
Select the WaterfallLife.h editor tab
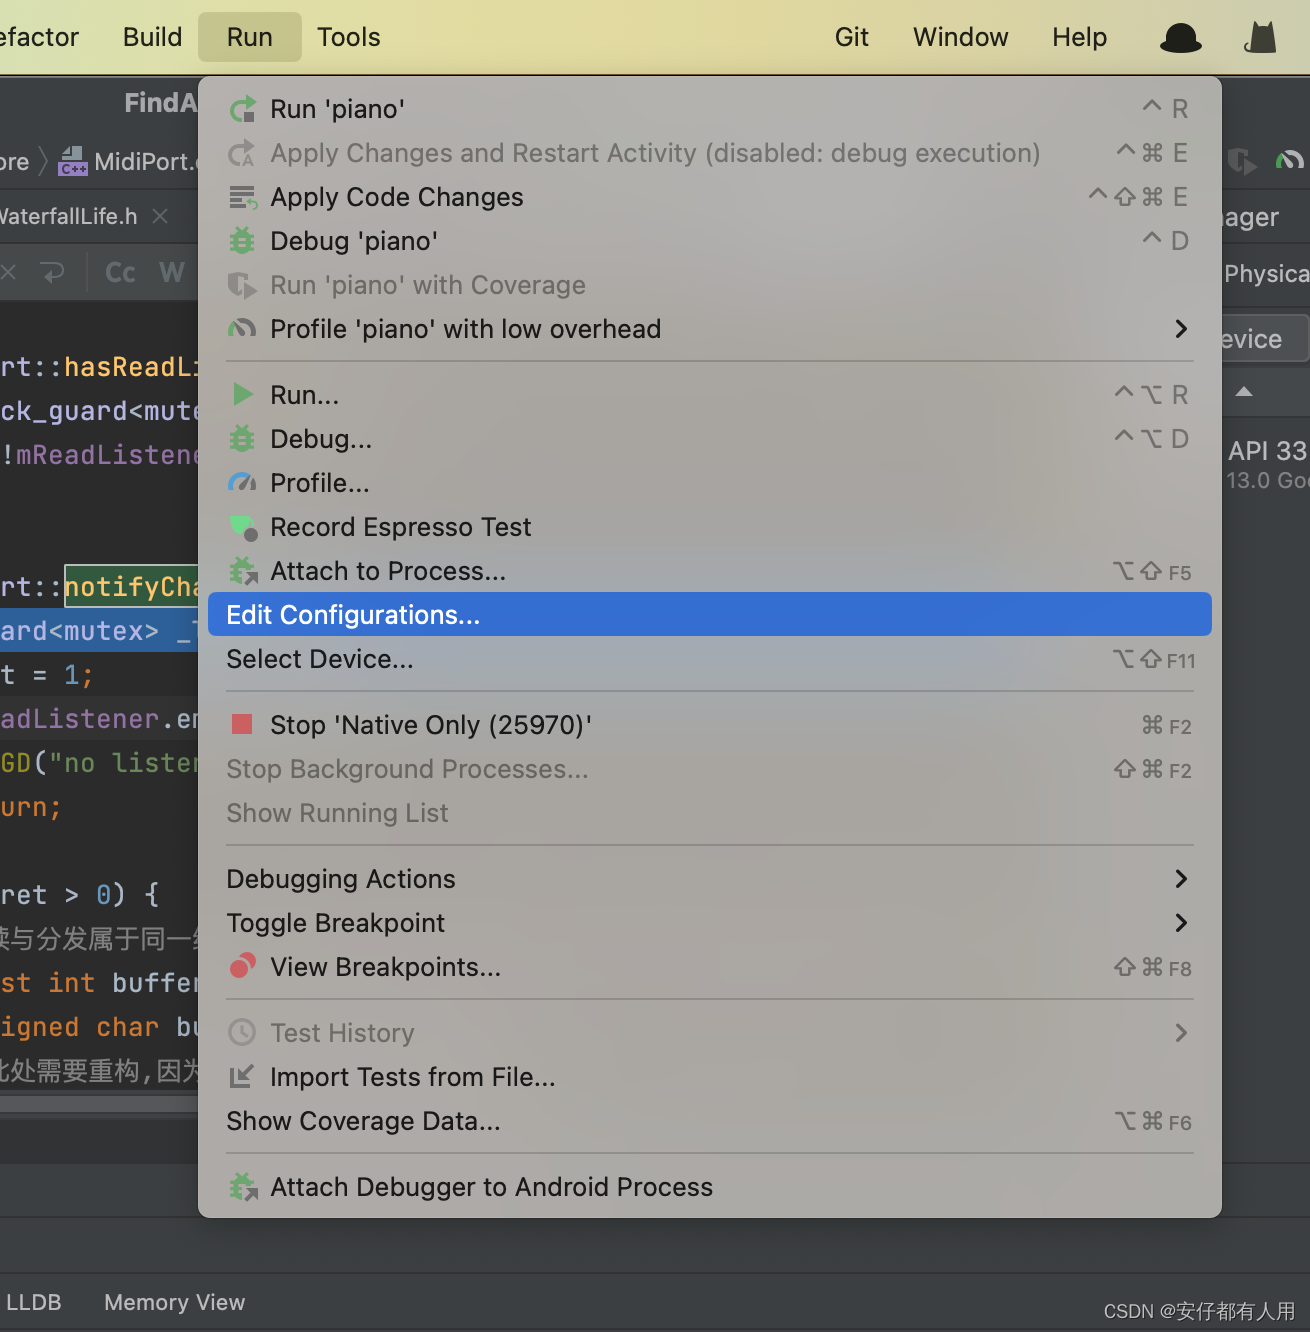point(68,216)
